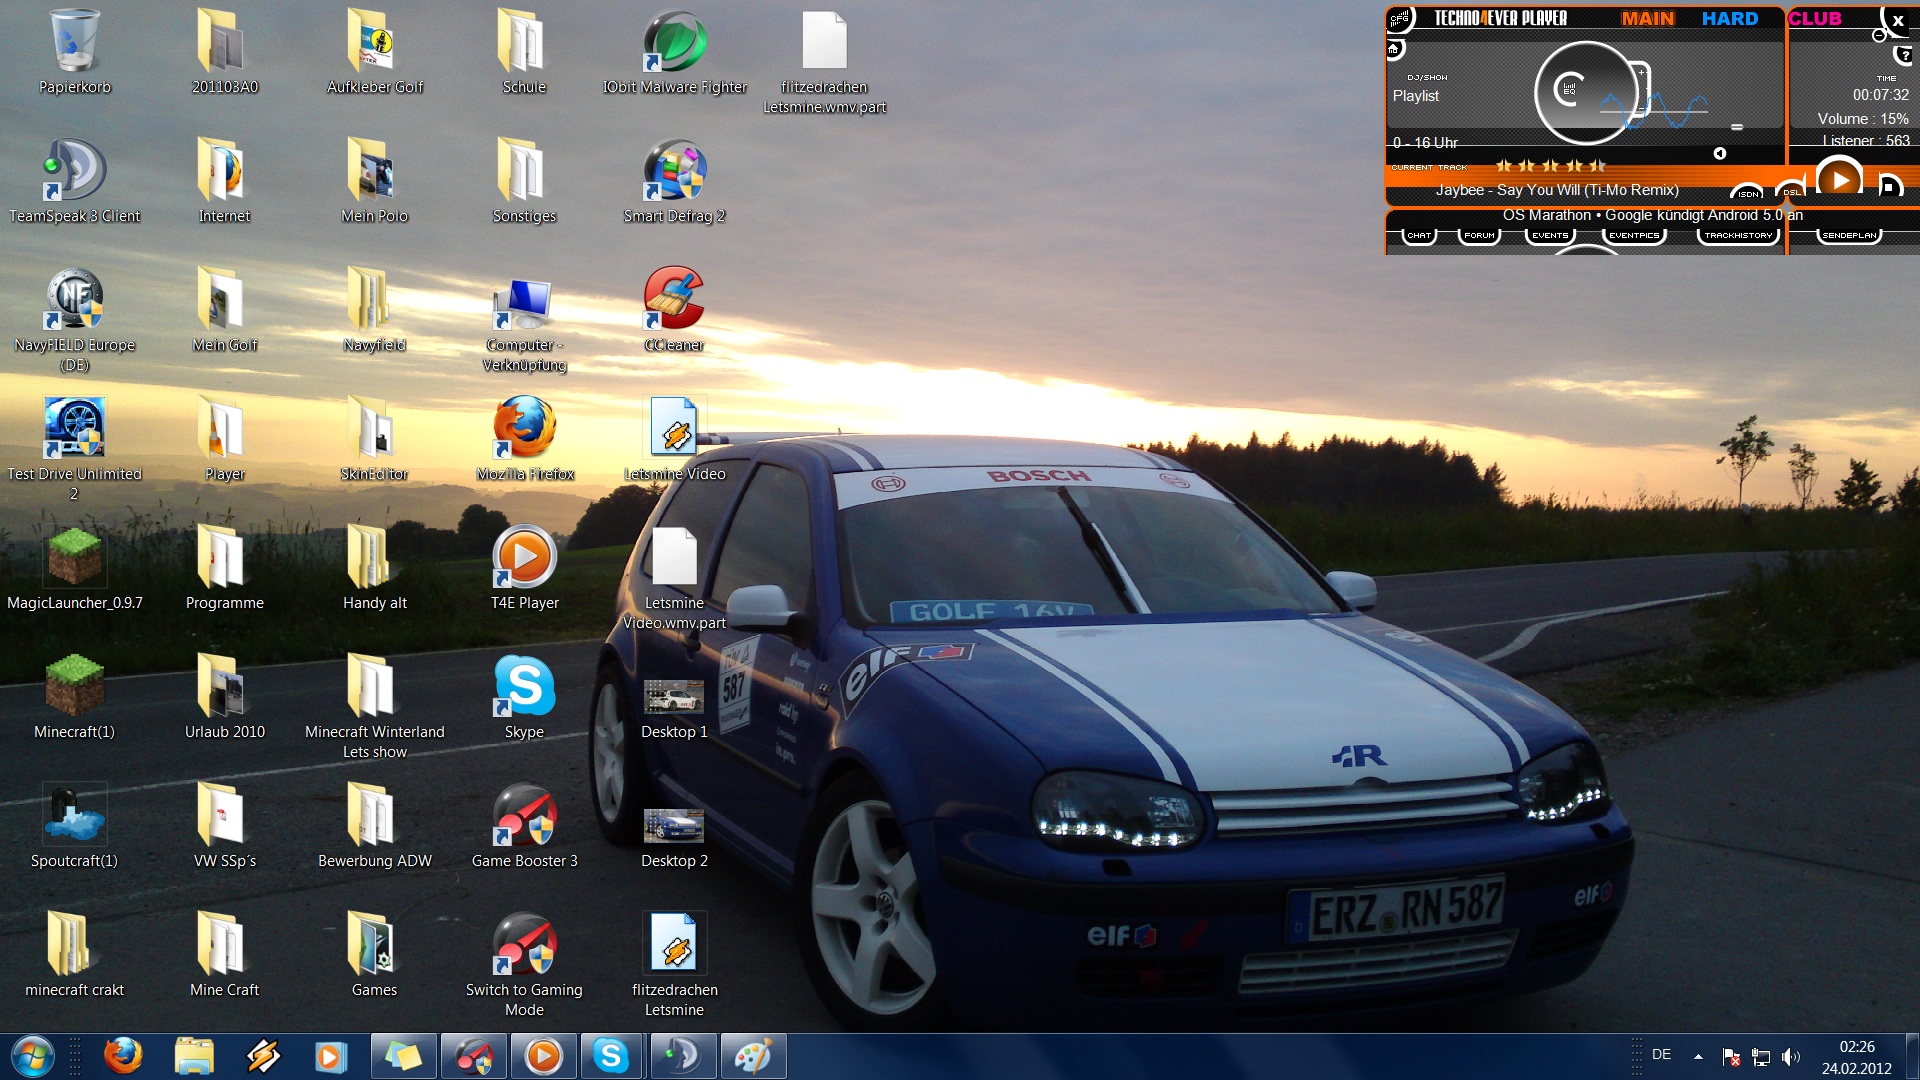This screenshot has height=1080, width=1920.
Task: Open the SENDEPLAN schedule button
Action: [1849, 236]
